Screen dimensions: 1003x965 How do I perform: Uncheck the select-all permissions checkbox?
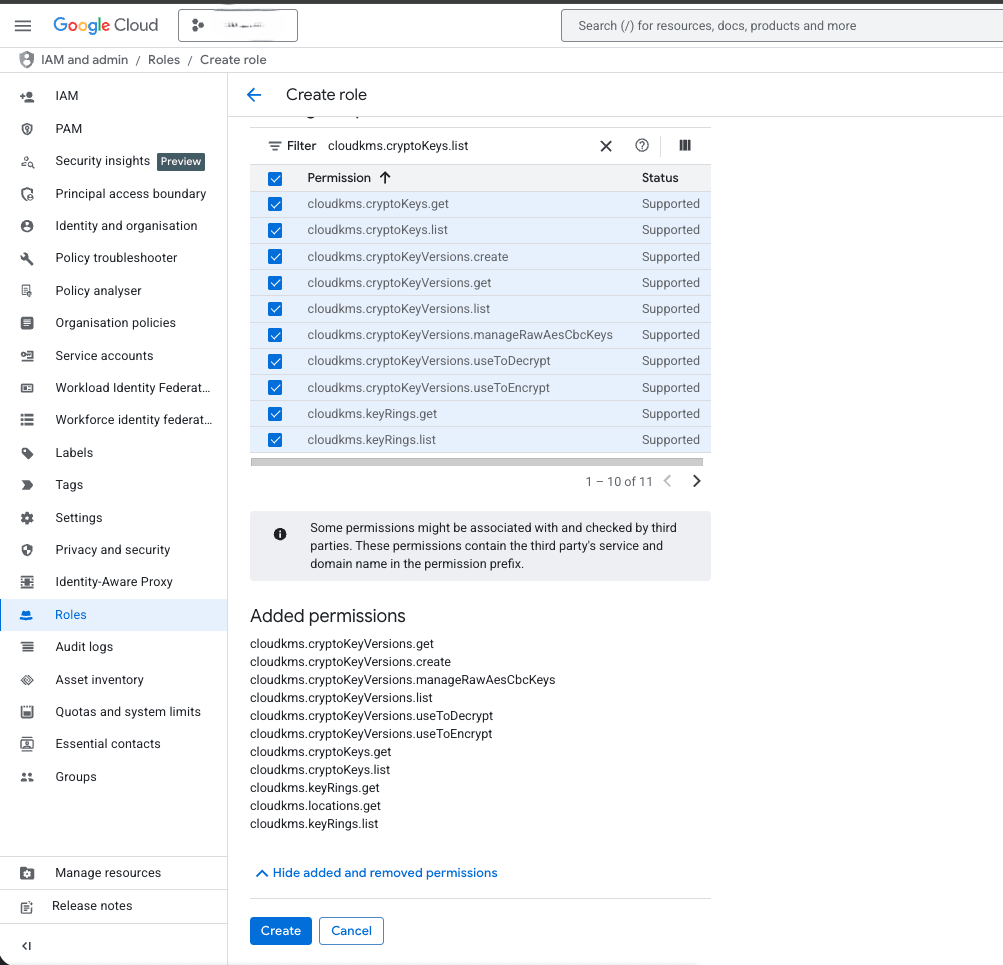coord(274,178)
